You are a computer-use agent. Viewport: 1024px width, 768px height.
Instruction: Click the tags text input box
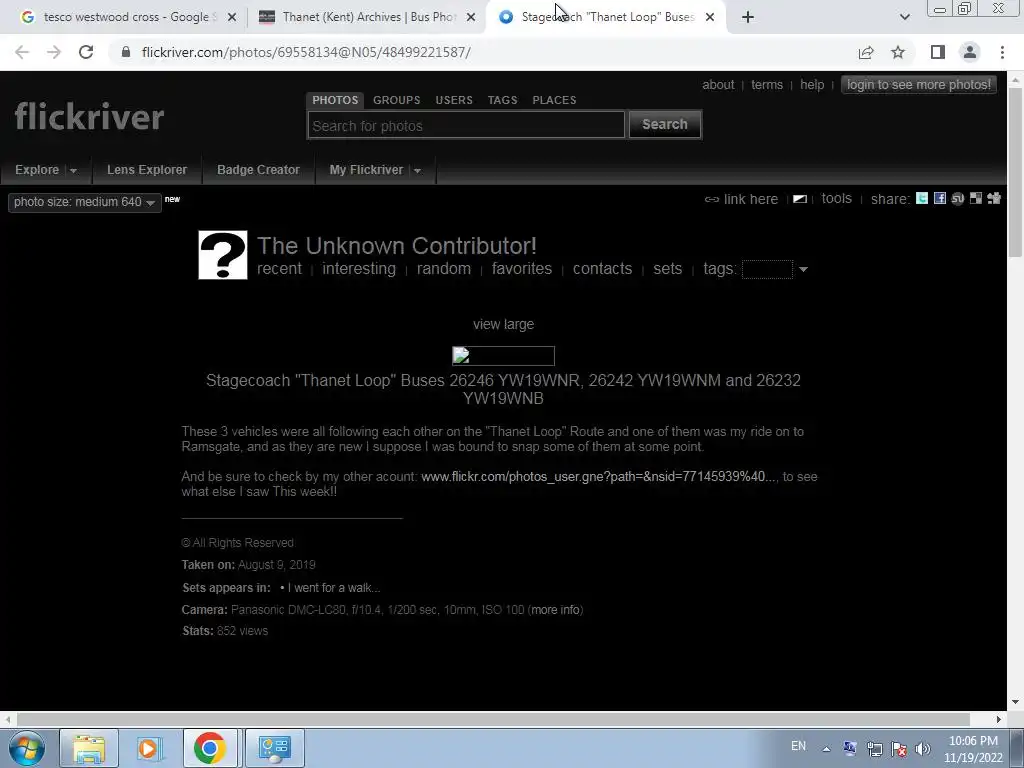[x=767, y=269]
